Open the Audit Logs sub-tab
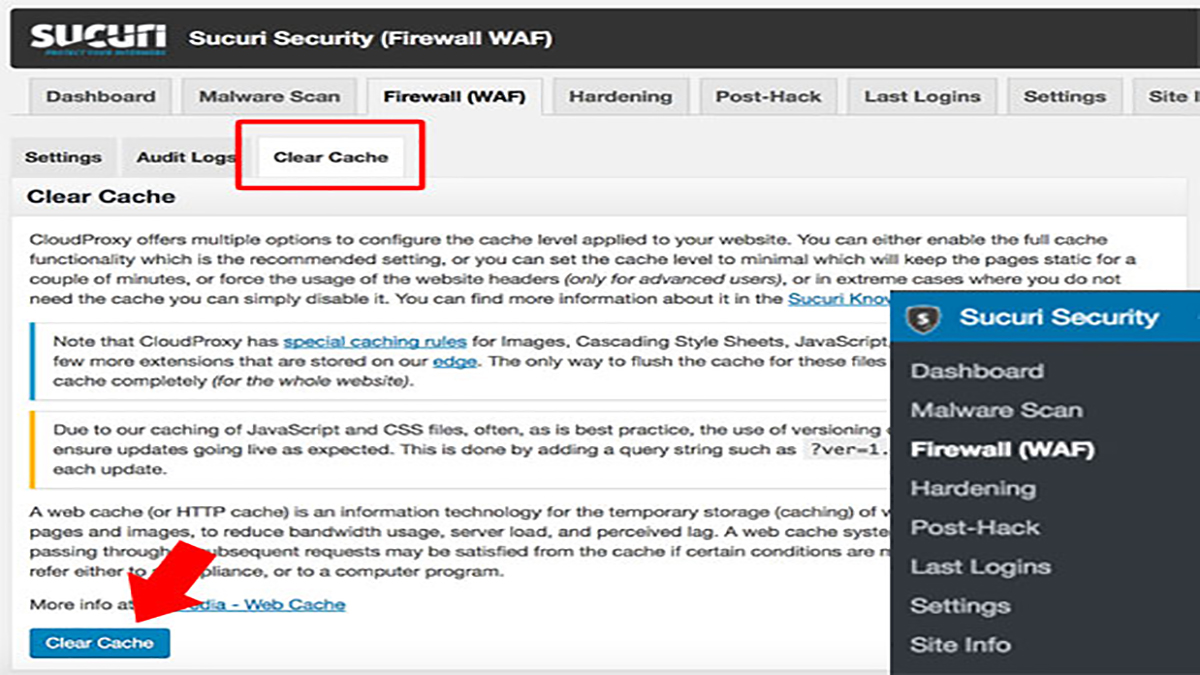Viewport: 1200px width, 675px height. 186,157
